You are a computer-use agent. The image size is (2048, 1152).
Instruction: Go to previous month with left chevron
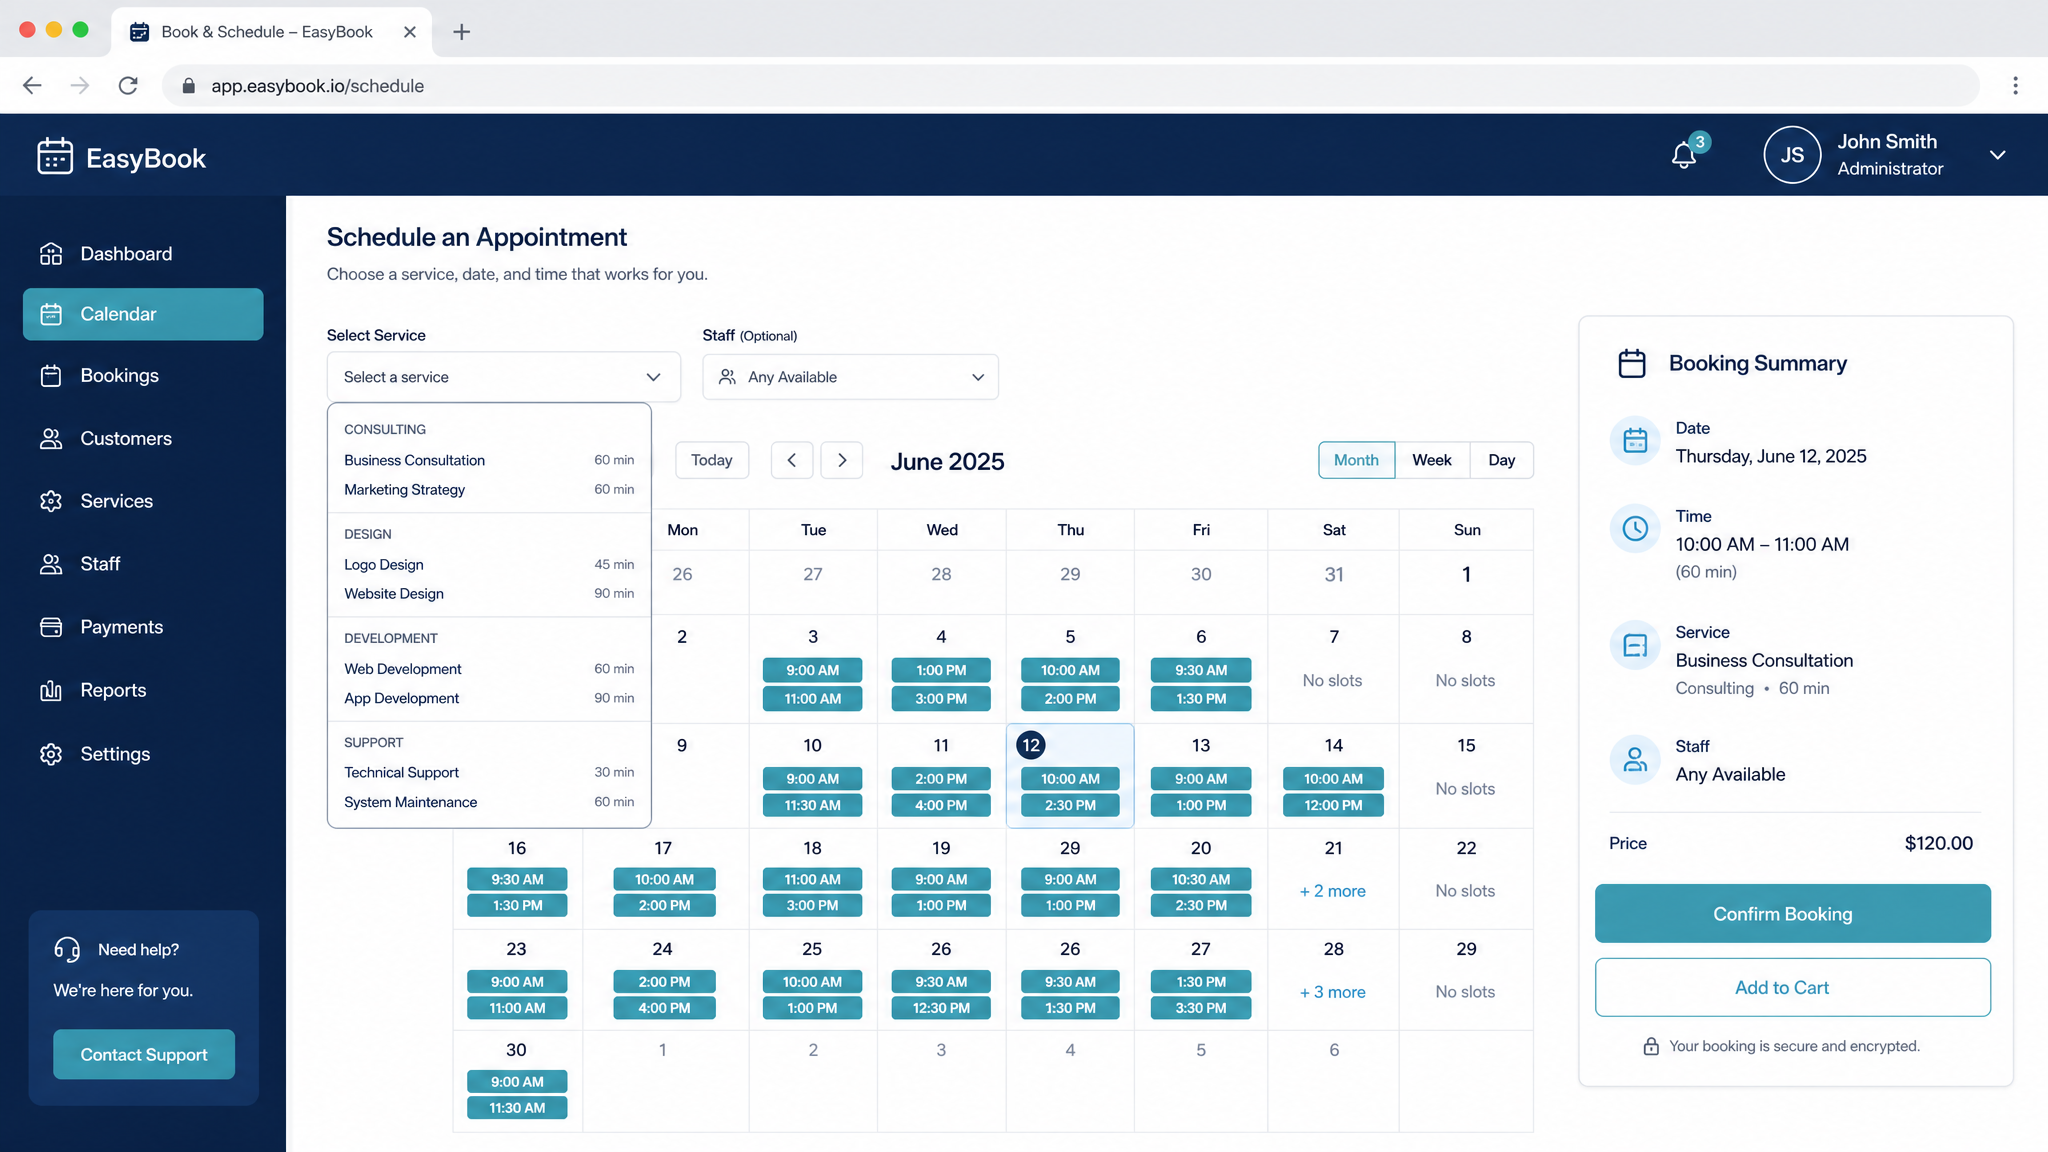pos(792,460)
